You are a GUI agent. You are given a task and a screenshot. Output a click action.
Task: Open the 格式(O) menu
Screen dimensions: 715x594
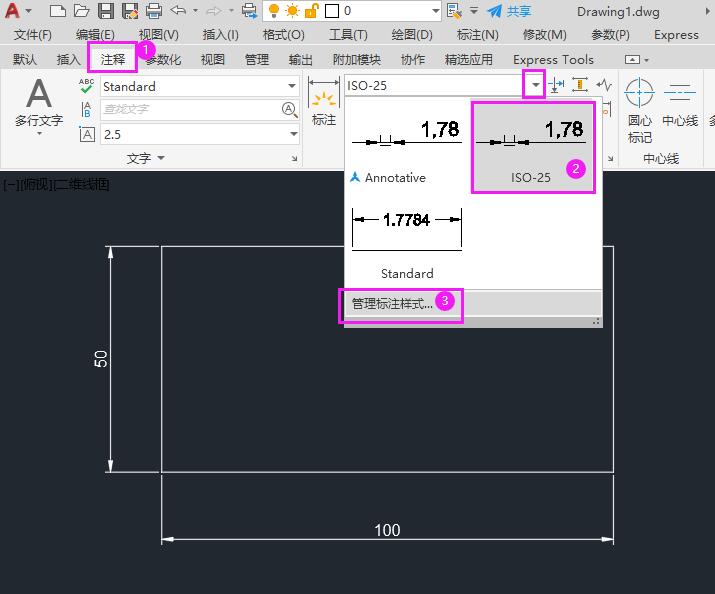click(x=283, y=35)
